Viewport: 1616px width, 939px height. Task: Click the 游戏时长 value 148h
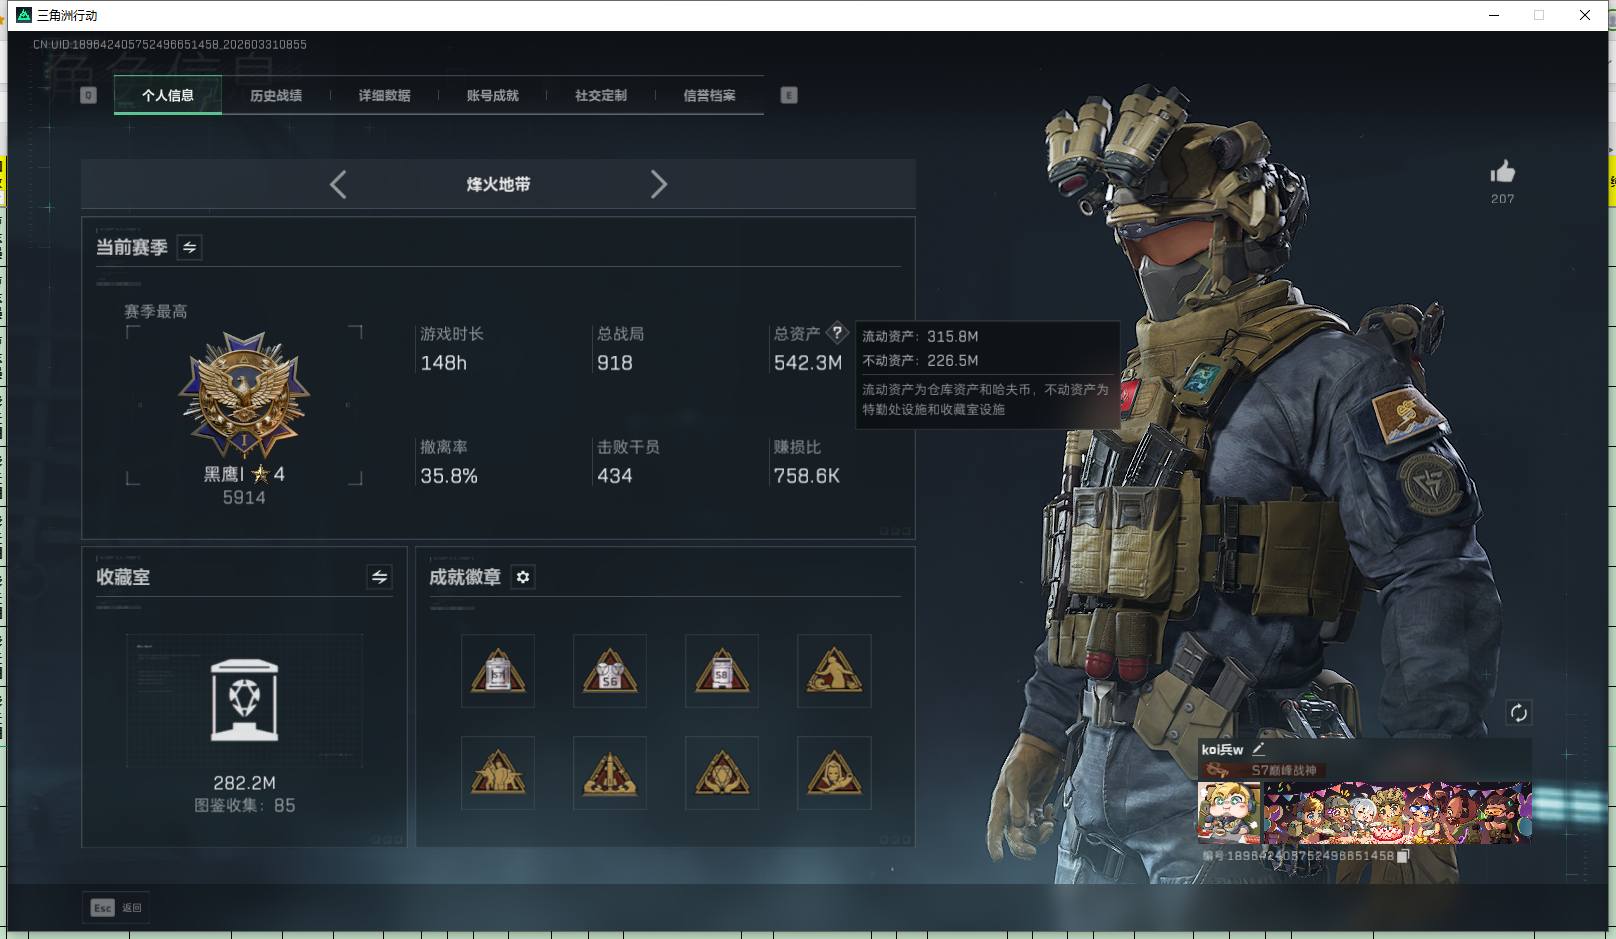click(x=444, y=363)
